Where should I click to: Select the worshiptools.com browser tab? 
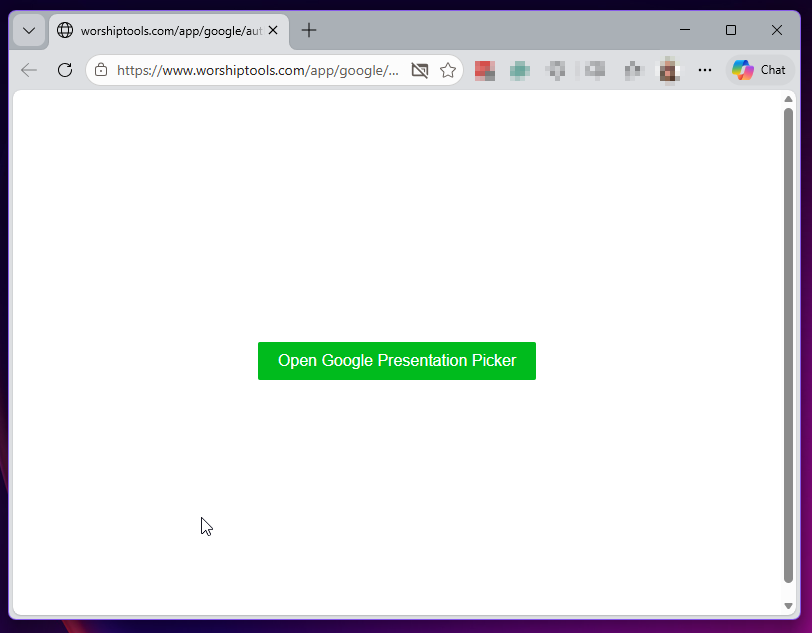click(169, 31)
